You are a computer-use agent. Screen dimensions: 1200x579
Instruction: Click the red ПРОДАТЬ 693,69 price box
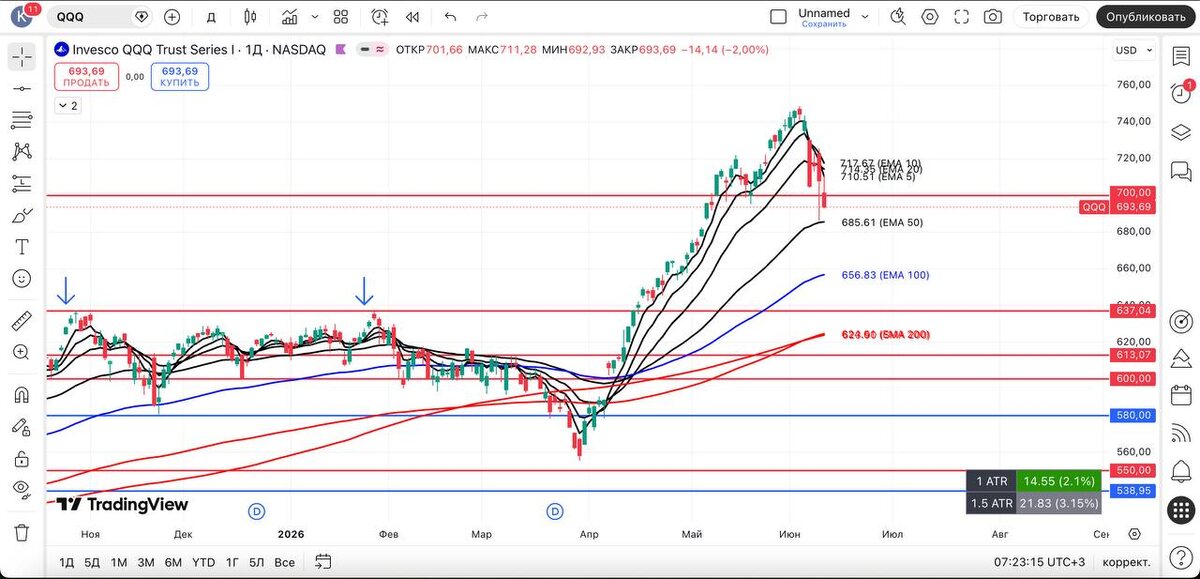[x=87, y=77]
